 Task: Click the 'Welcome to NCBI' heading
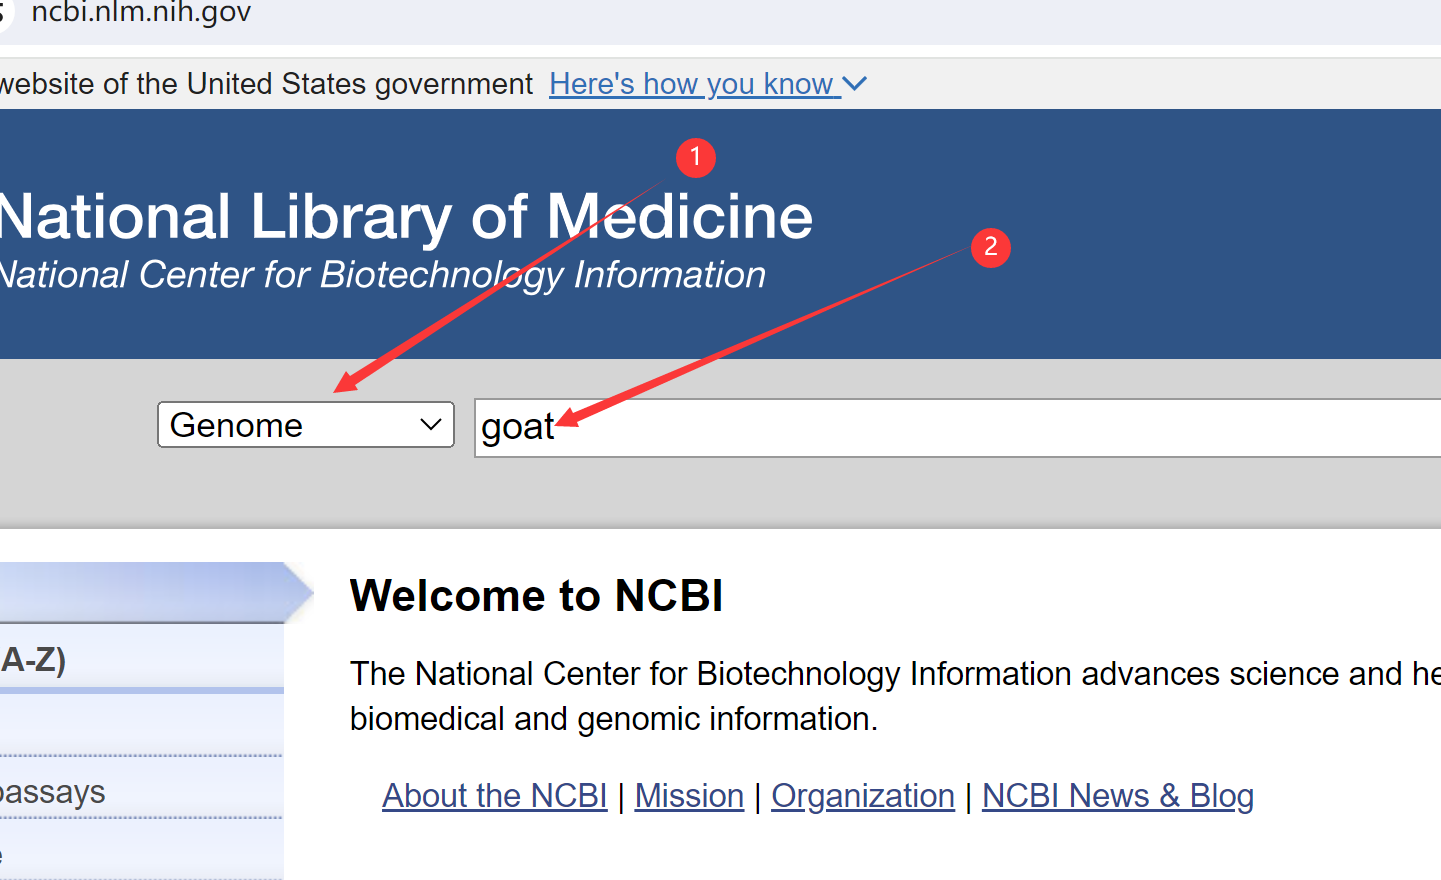tap(536, 596)
